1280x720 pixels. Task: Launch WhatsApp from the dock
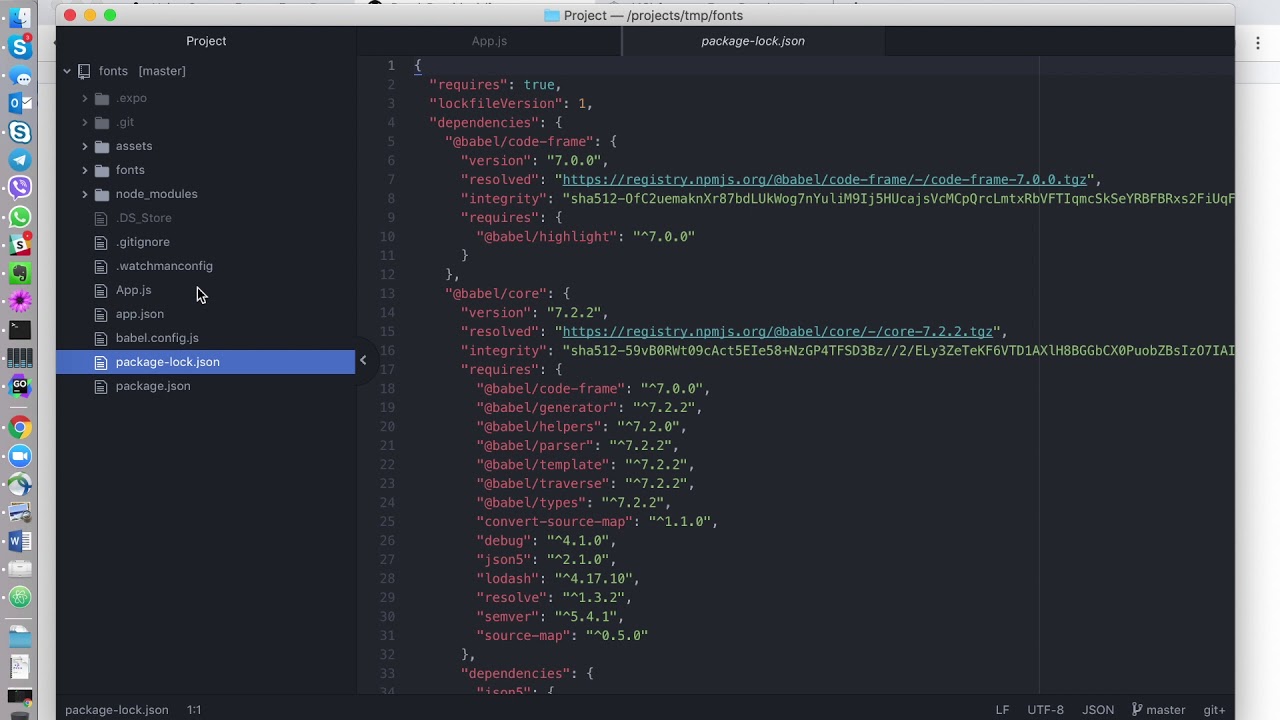coord(19,217)
